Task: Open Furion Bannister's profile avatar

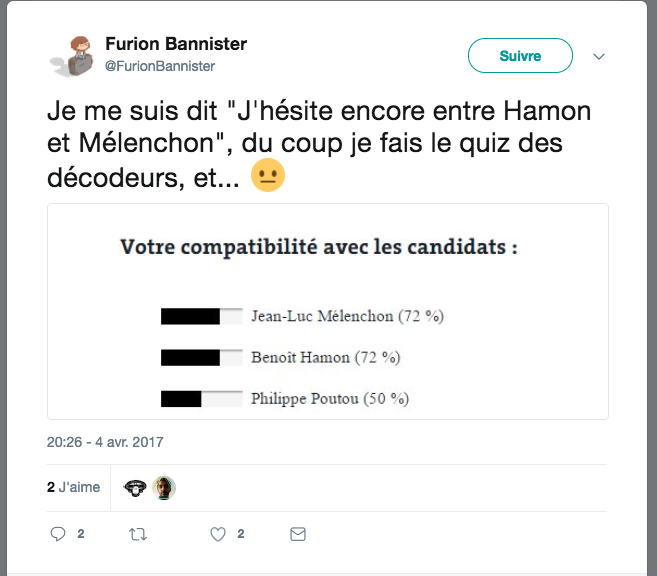Action: [71, 54]
